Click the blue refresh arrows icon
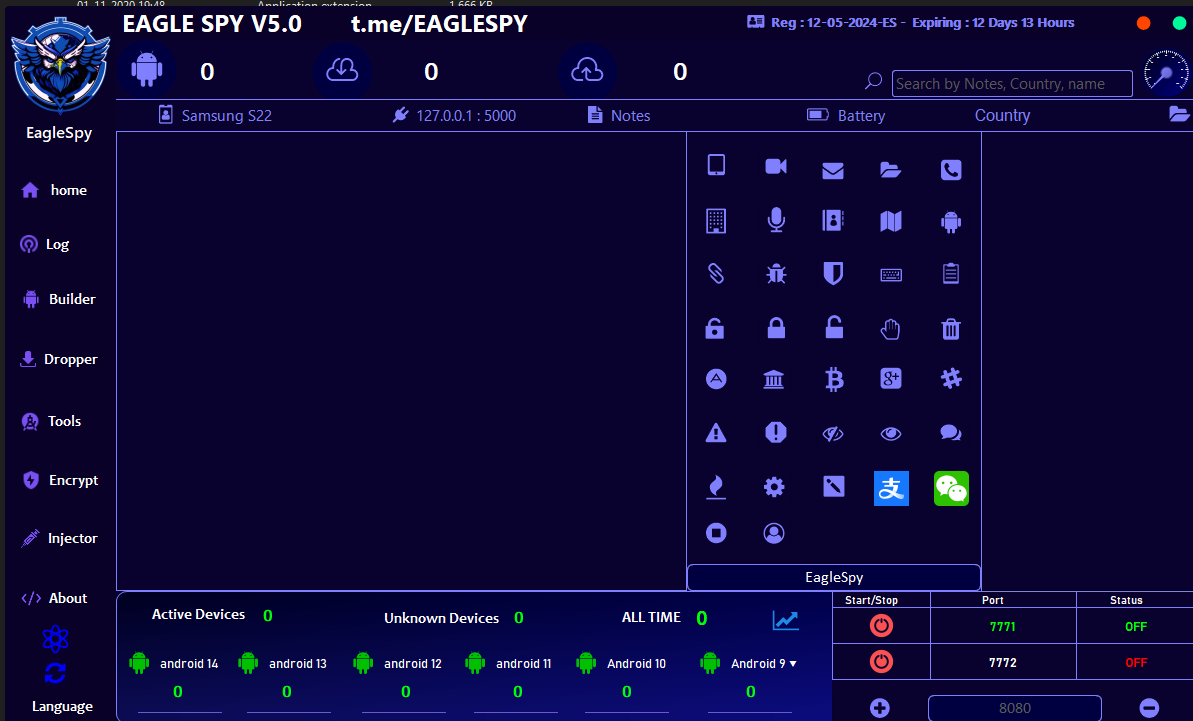The height and width of the screenshot is (721, 1193). (x=56, y=672)
